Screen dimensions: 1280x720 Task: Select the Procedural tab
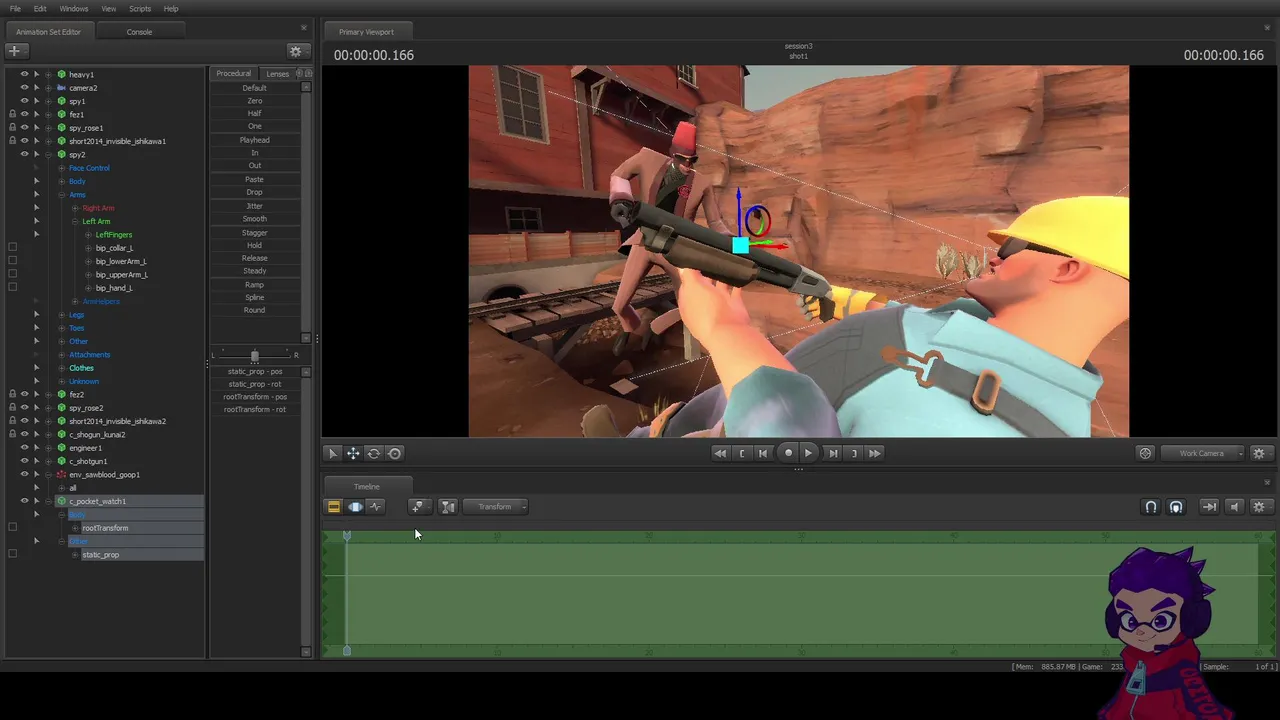click(234, 73)
